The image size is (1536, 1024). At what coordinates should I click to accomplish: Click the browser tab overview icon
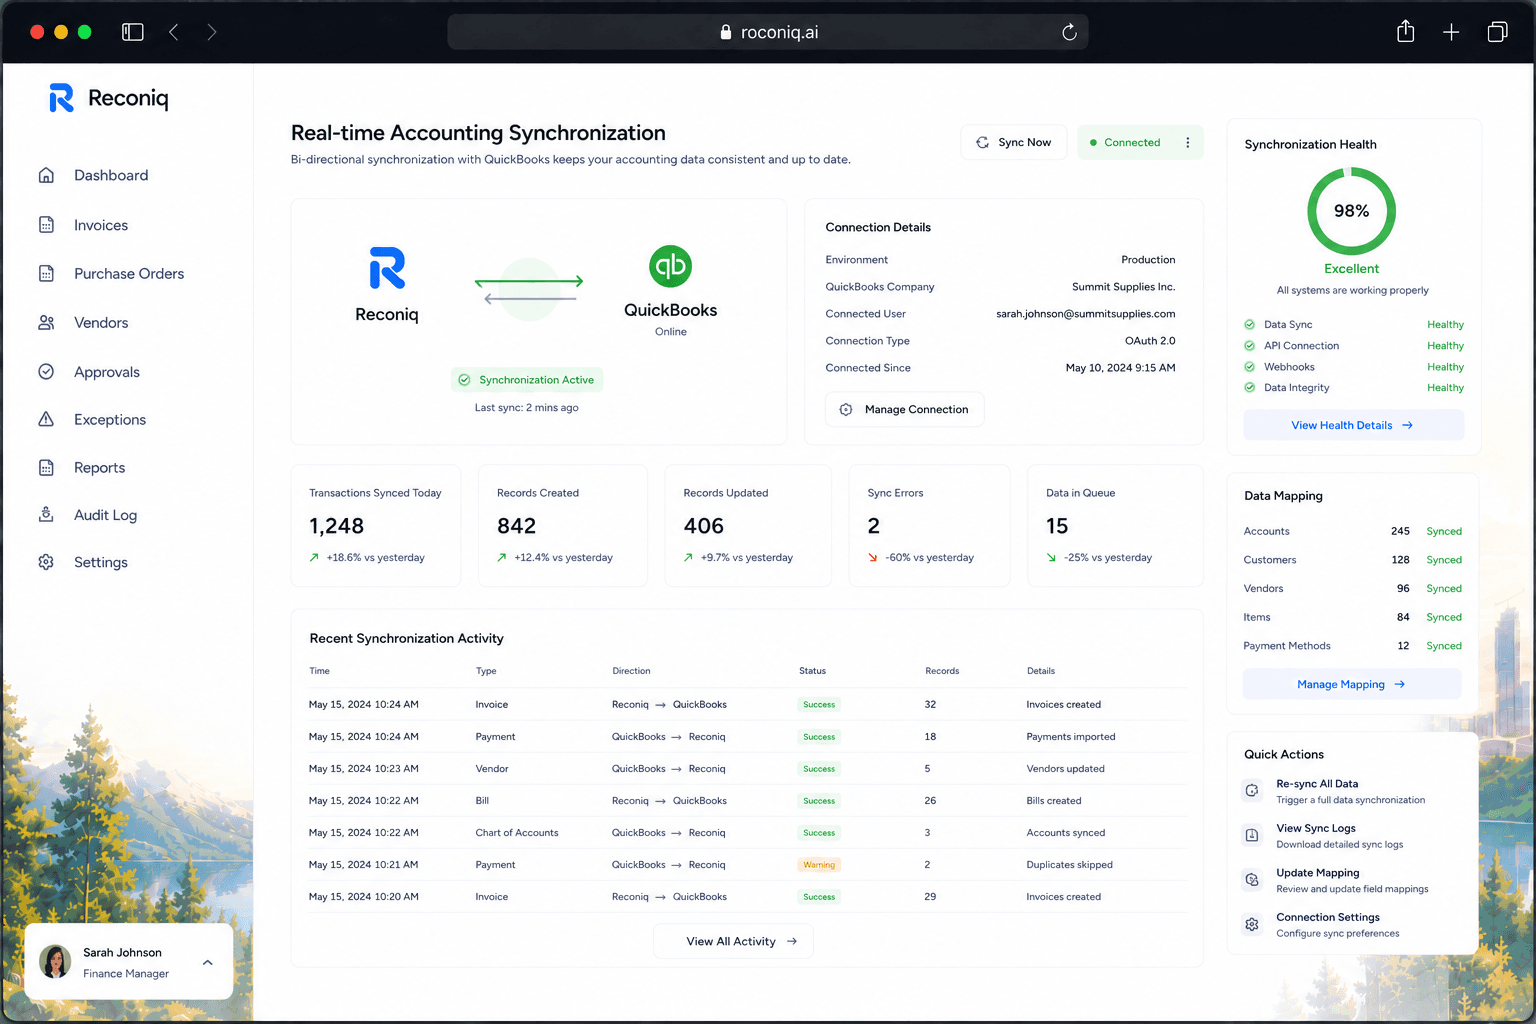(1497, 32)
